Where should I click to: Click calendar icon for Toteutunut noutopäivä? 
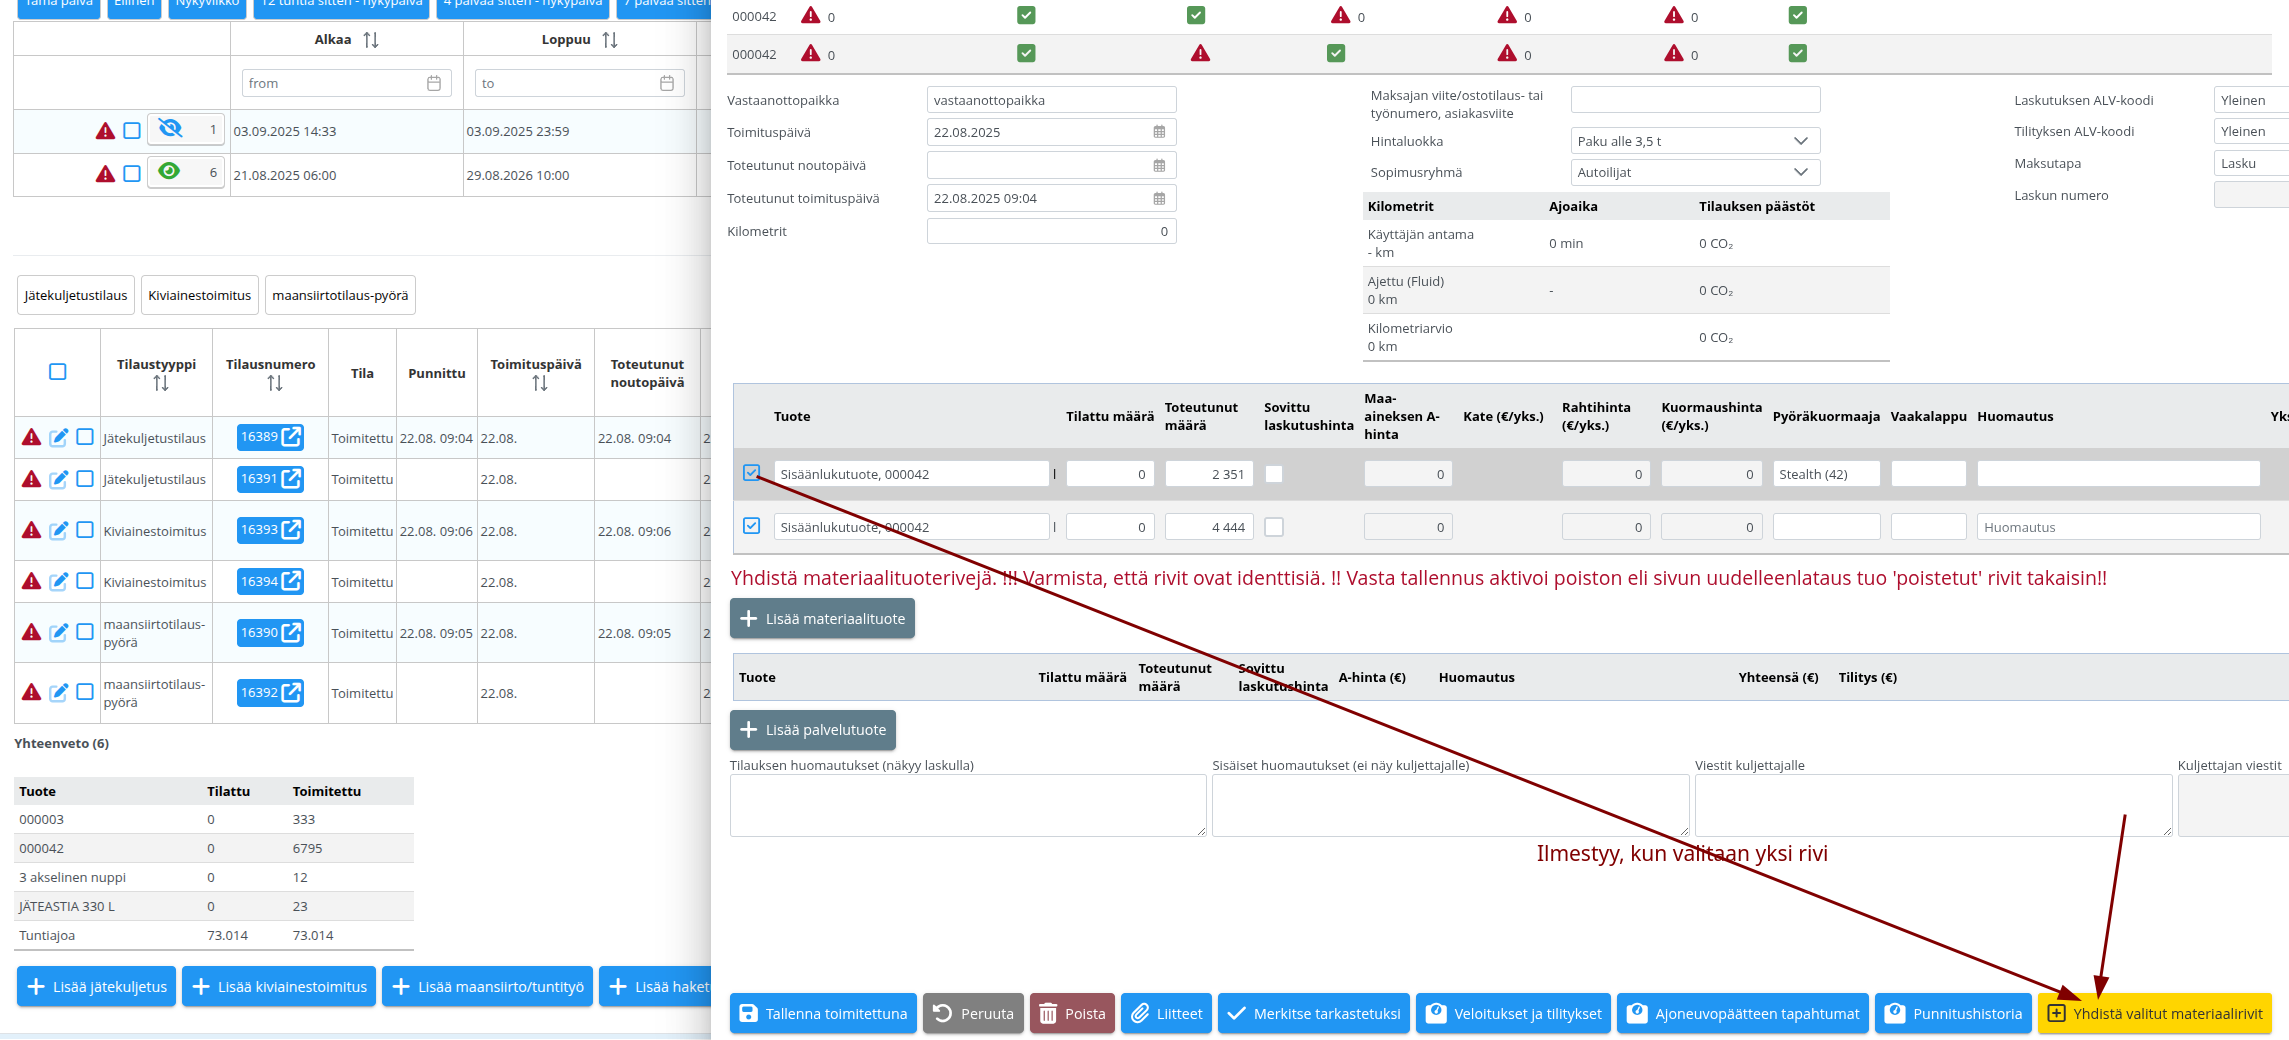(x=1159, y=165)
